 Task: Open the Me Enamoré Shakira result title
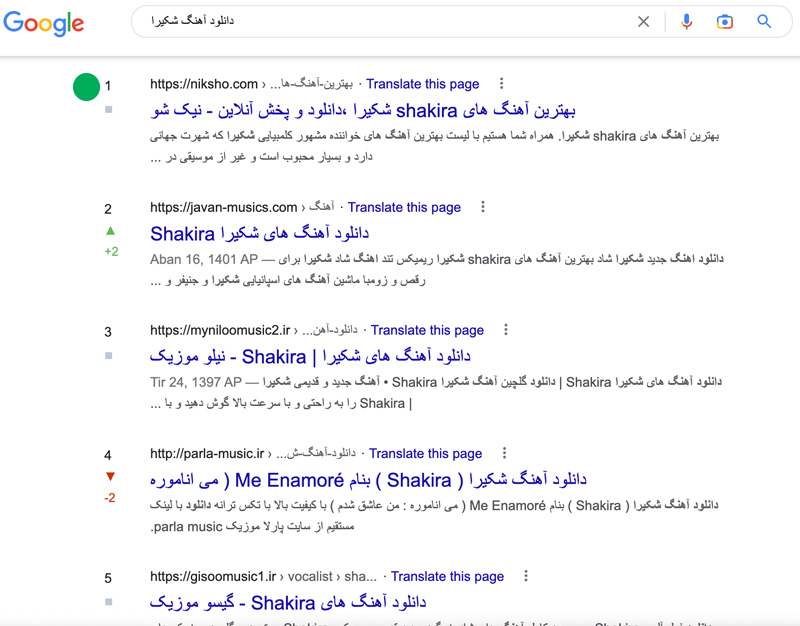tap(368, 480)
